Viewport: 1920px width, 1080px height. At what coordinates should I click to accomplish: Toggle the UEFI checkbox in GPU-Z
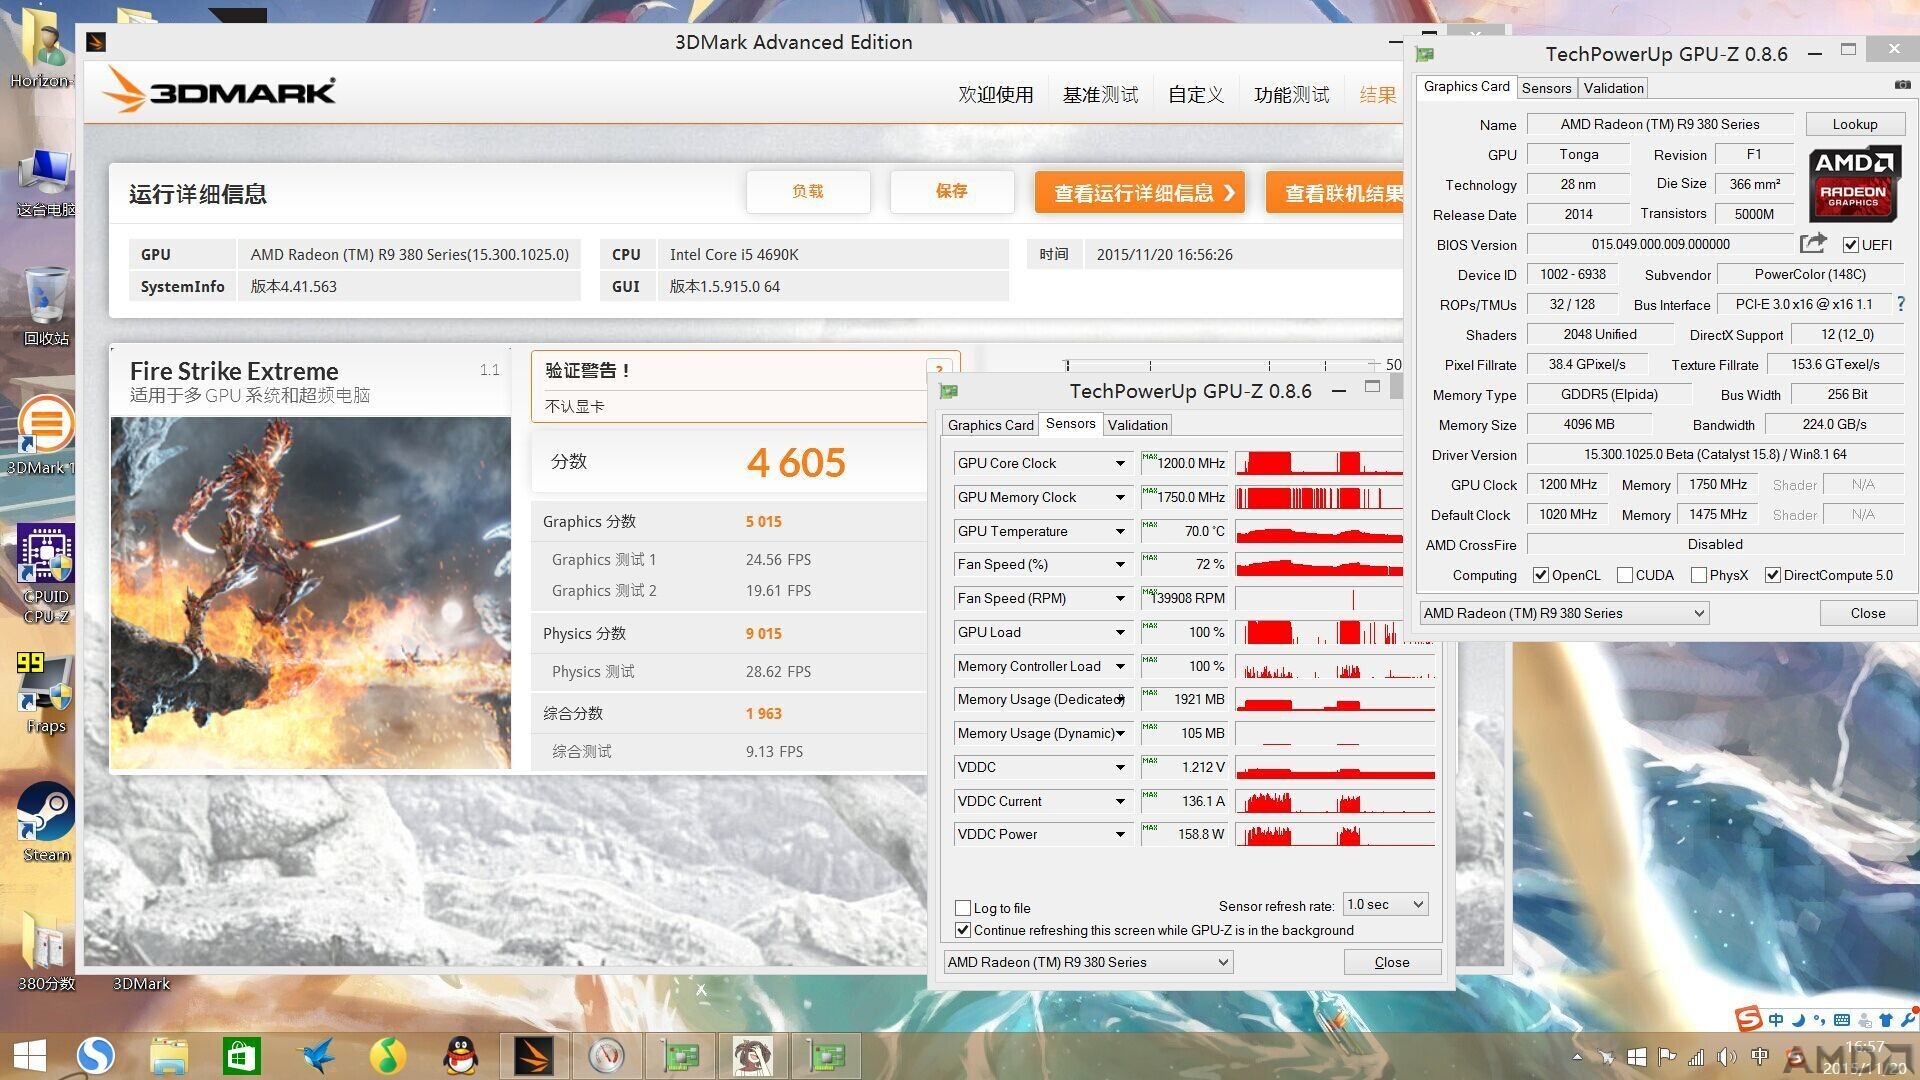(x=1850, y=245)
